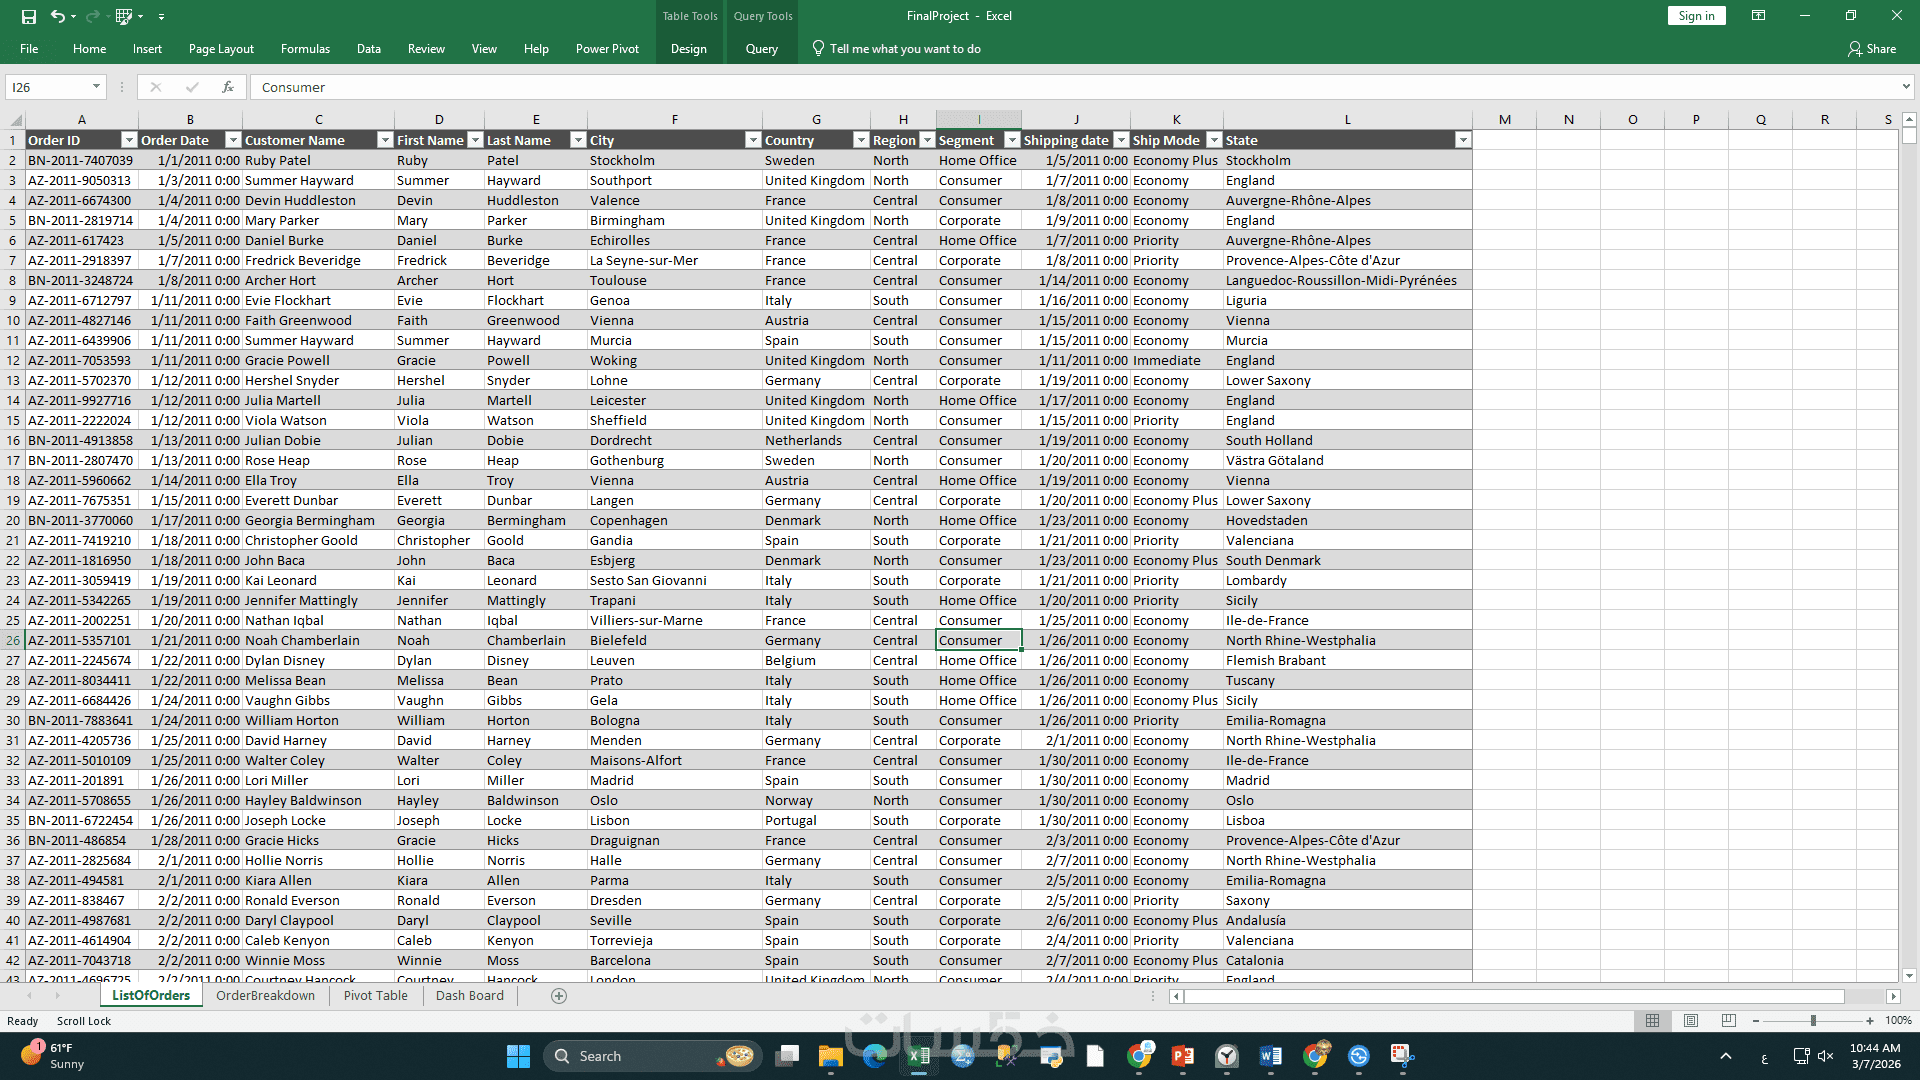The image size is (1920, 1080).
Task: Click the Insert Function fx icon
Action: (228, 87)
